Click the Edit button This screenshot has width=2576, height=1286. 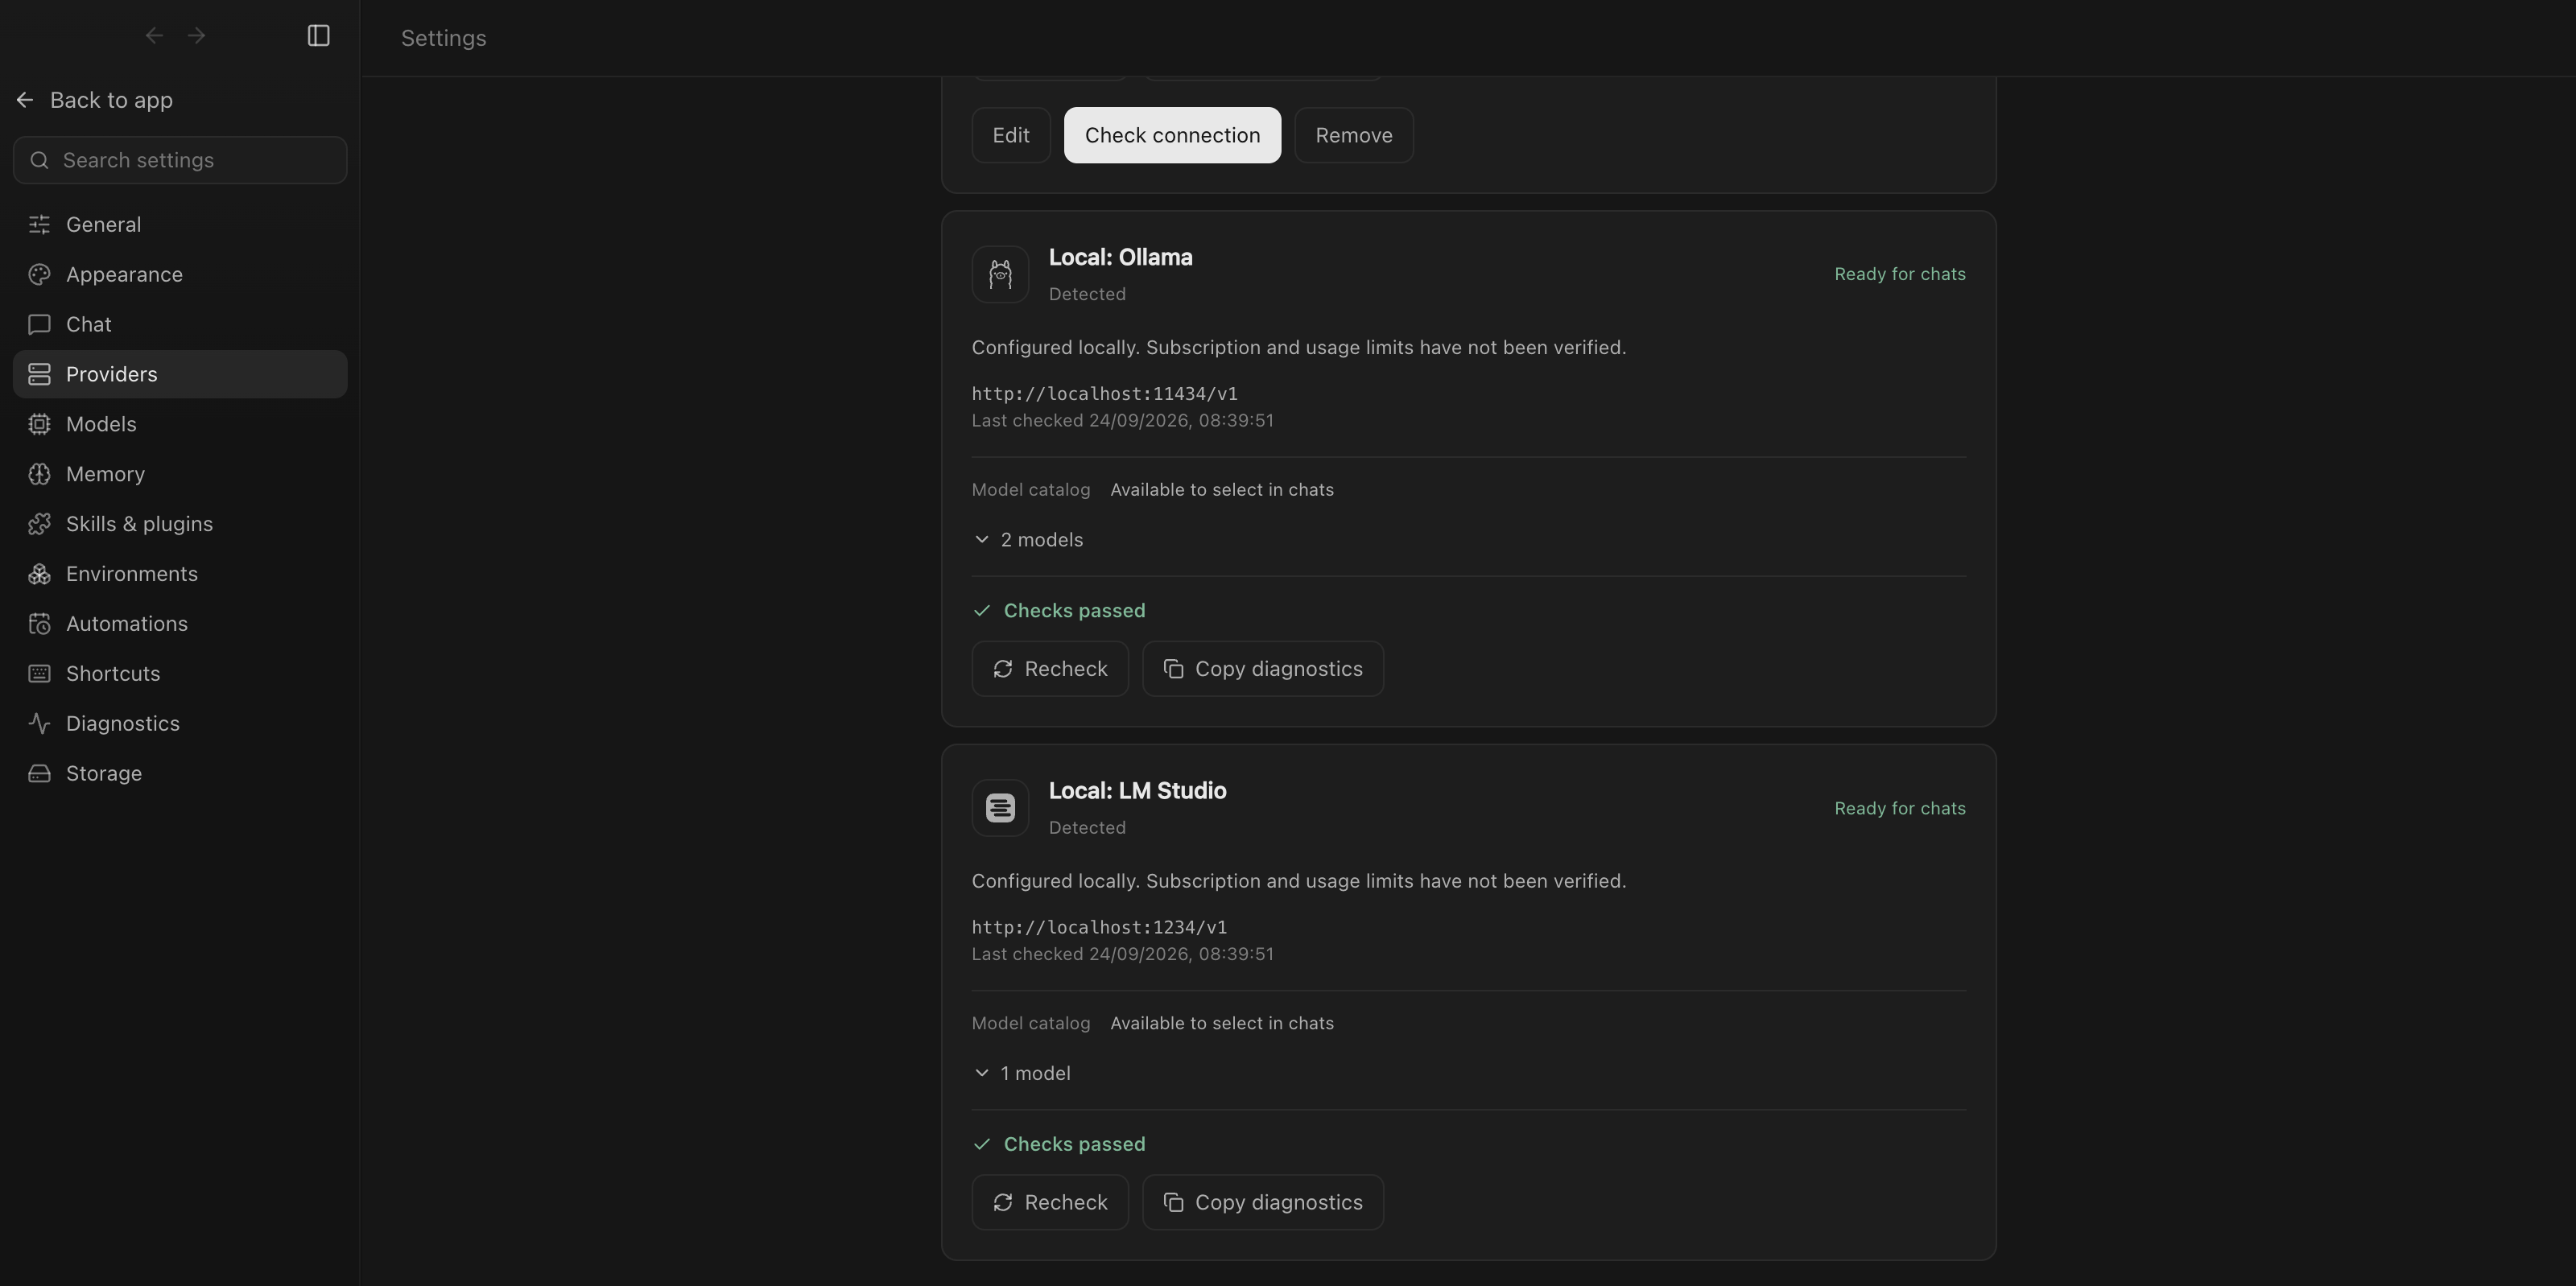point(1011,135)
